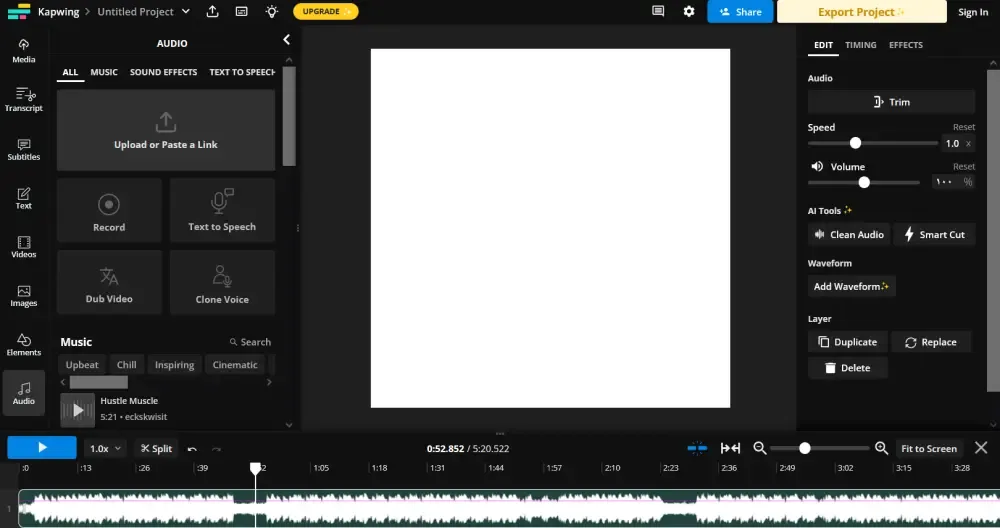The width and height of the screenshot is (1000, 528).
Task: Open the Elements sidebar panel
Action: pos(24,344)
